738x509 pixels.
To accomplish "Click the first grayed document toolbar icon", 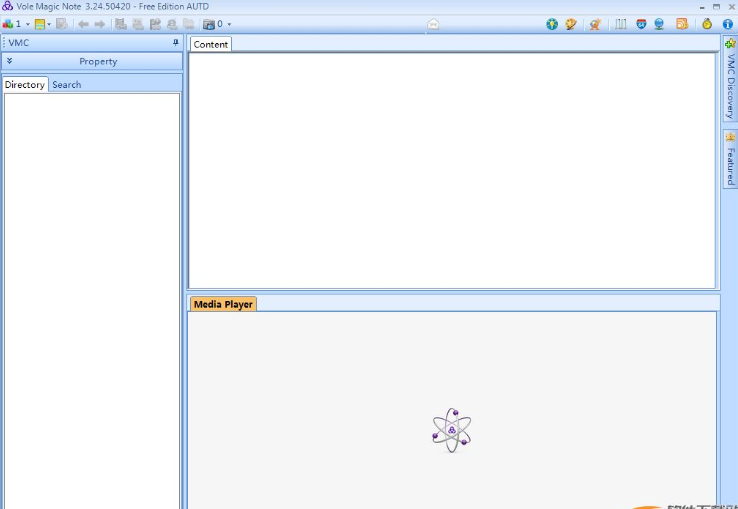I will tap(121, 24).
